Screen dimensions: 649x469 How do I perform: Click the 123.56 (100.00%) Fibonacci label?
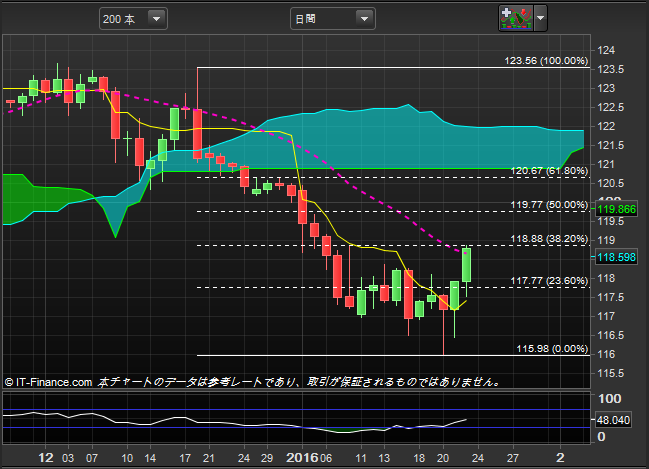[x=546, y=61]
